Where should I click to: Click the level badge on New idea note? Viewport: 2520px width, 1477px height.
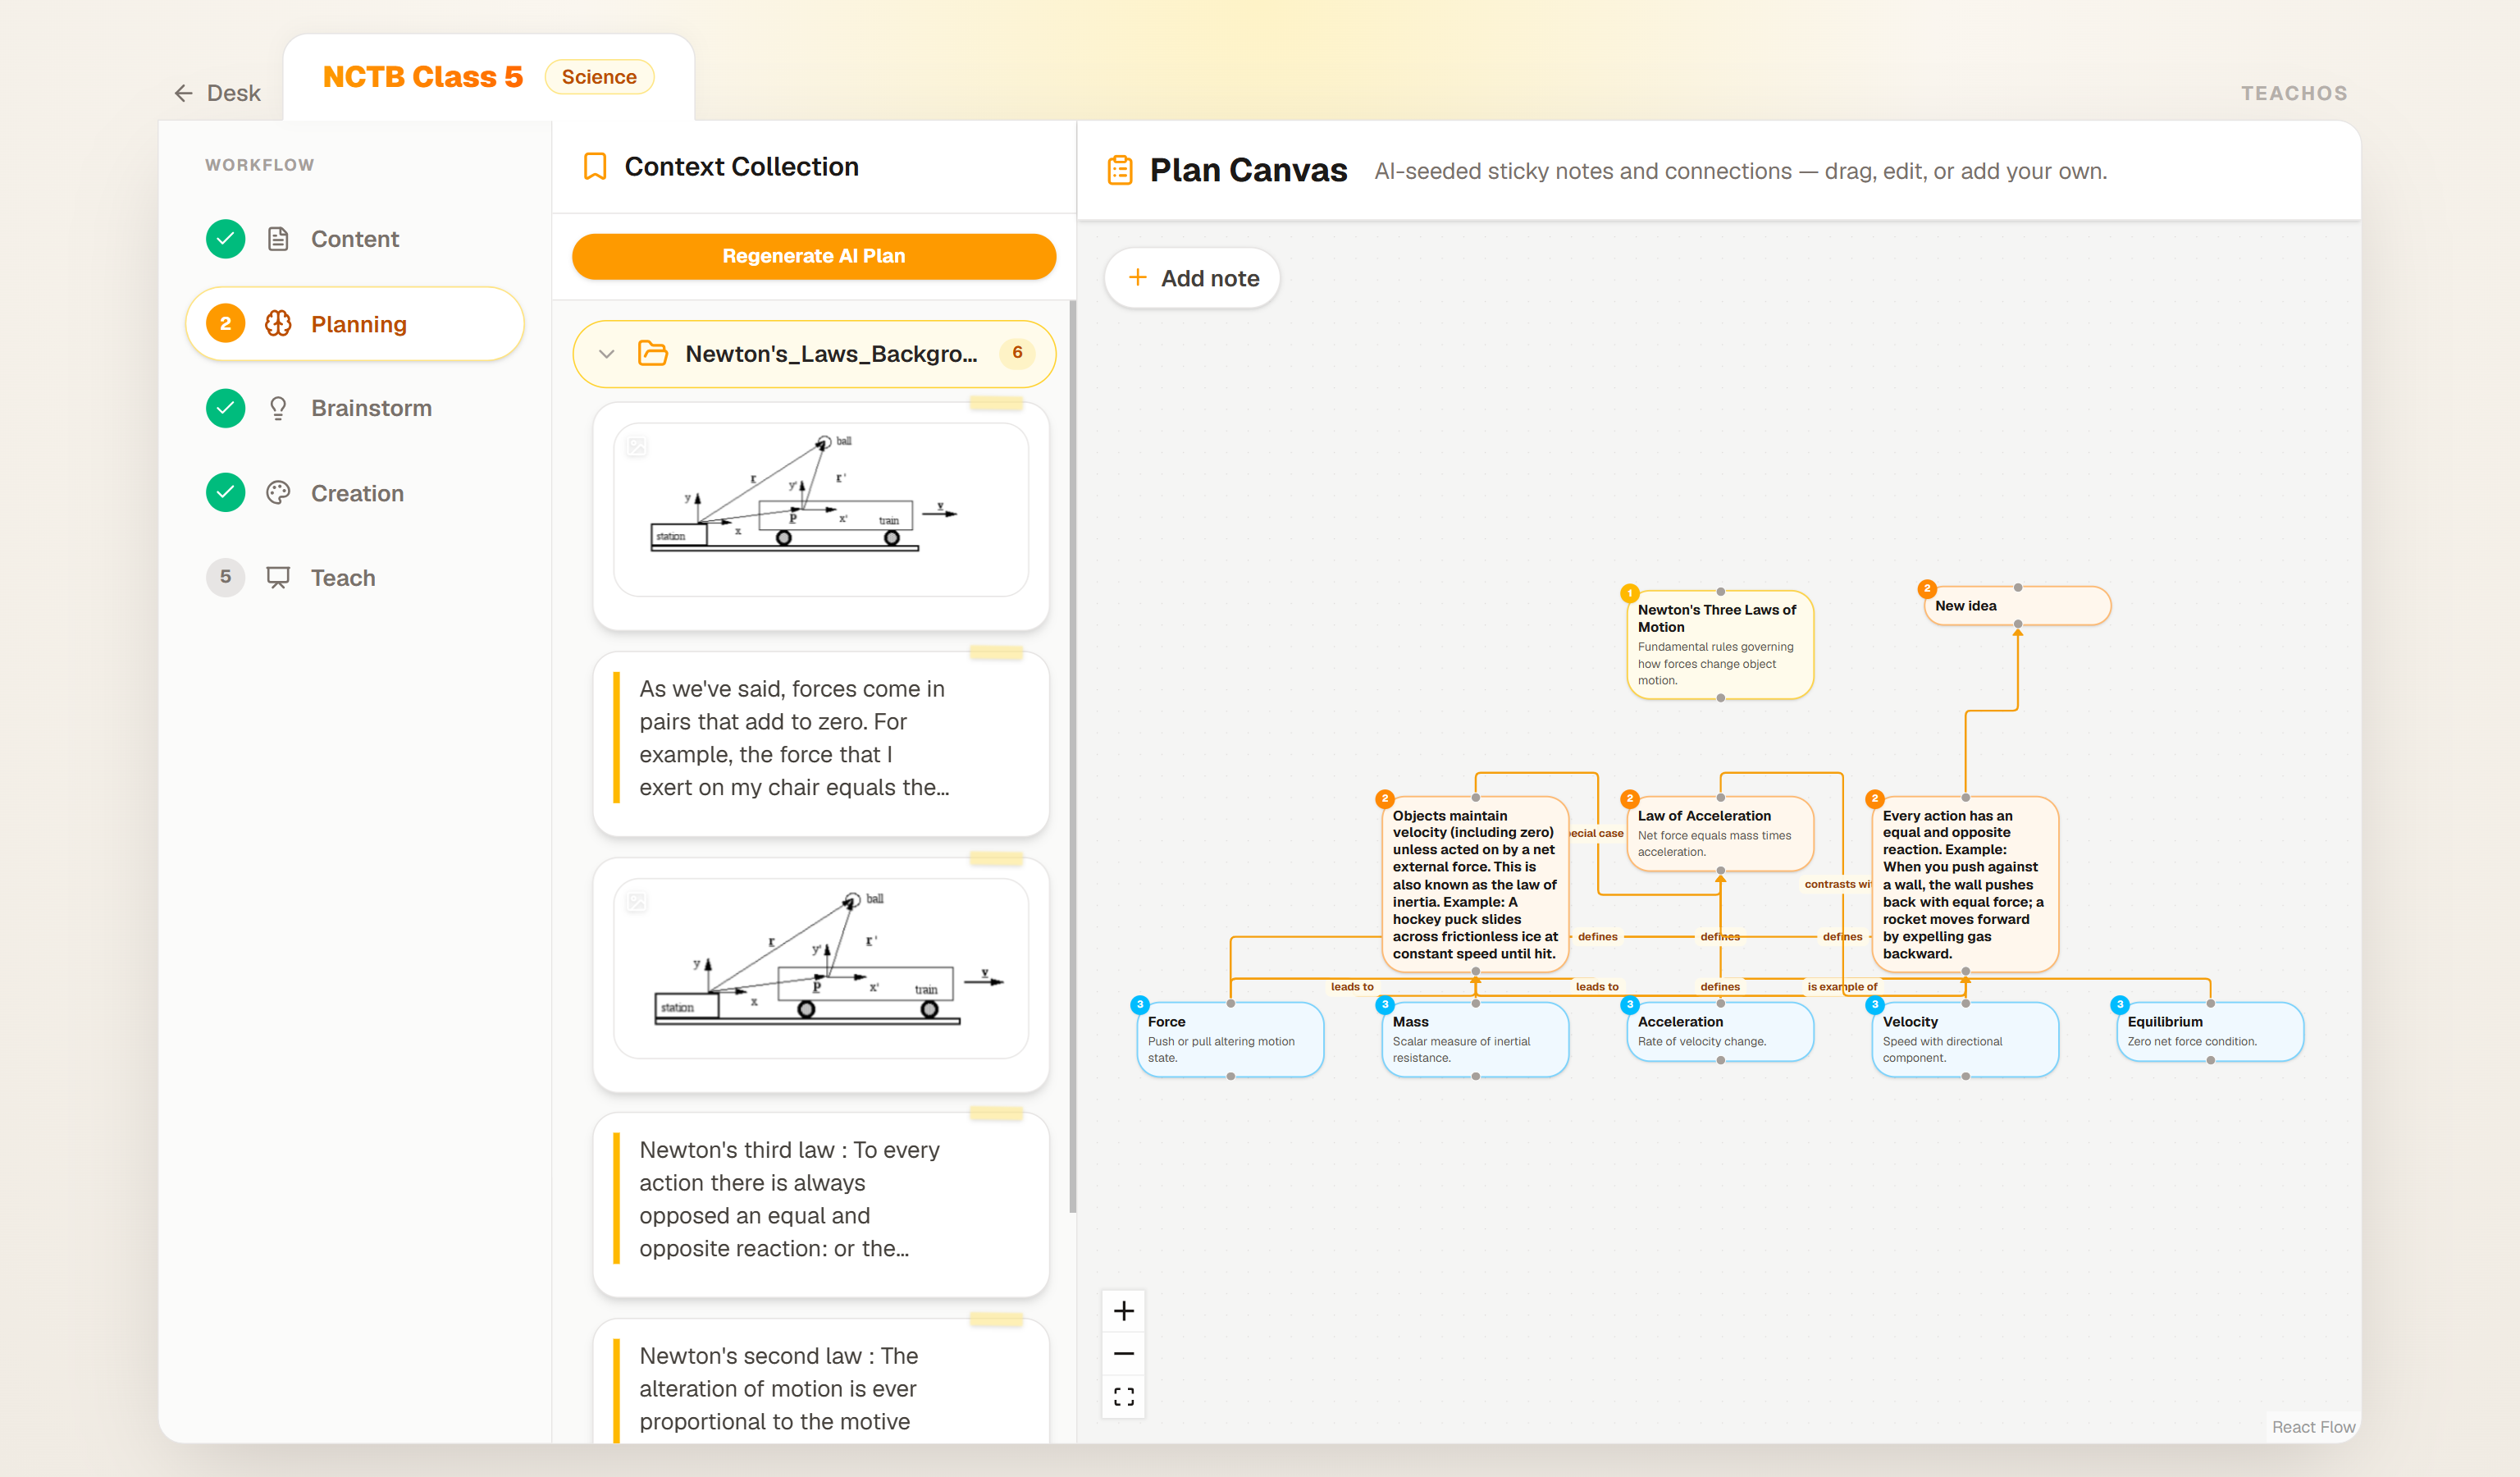click(x=1926, y=589)
